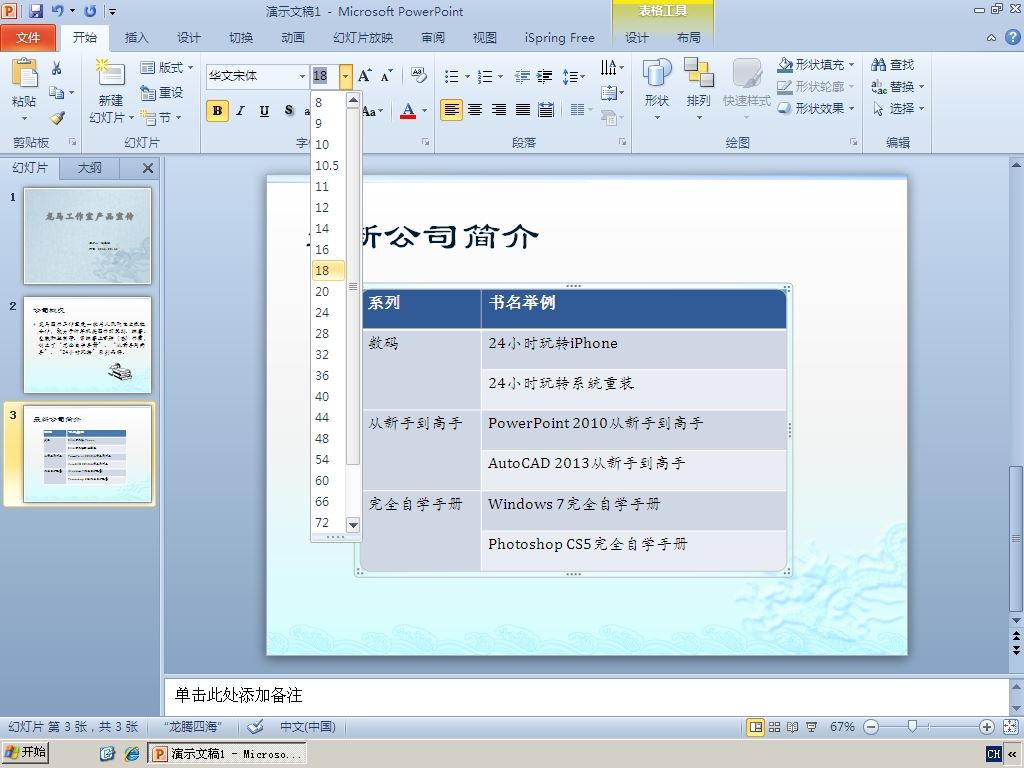Switch to Slide Sorter view in status bar
1024x768 pixels.
774,727
